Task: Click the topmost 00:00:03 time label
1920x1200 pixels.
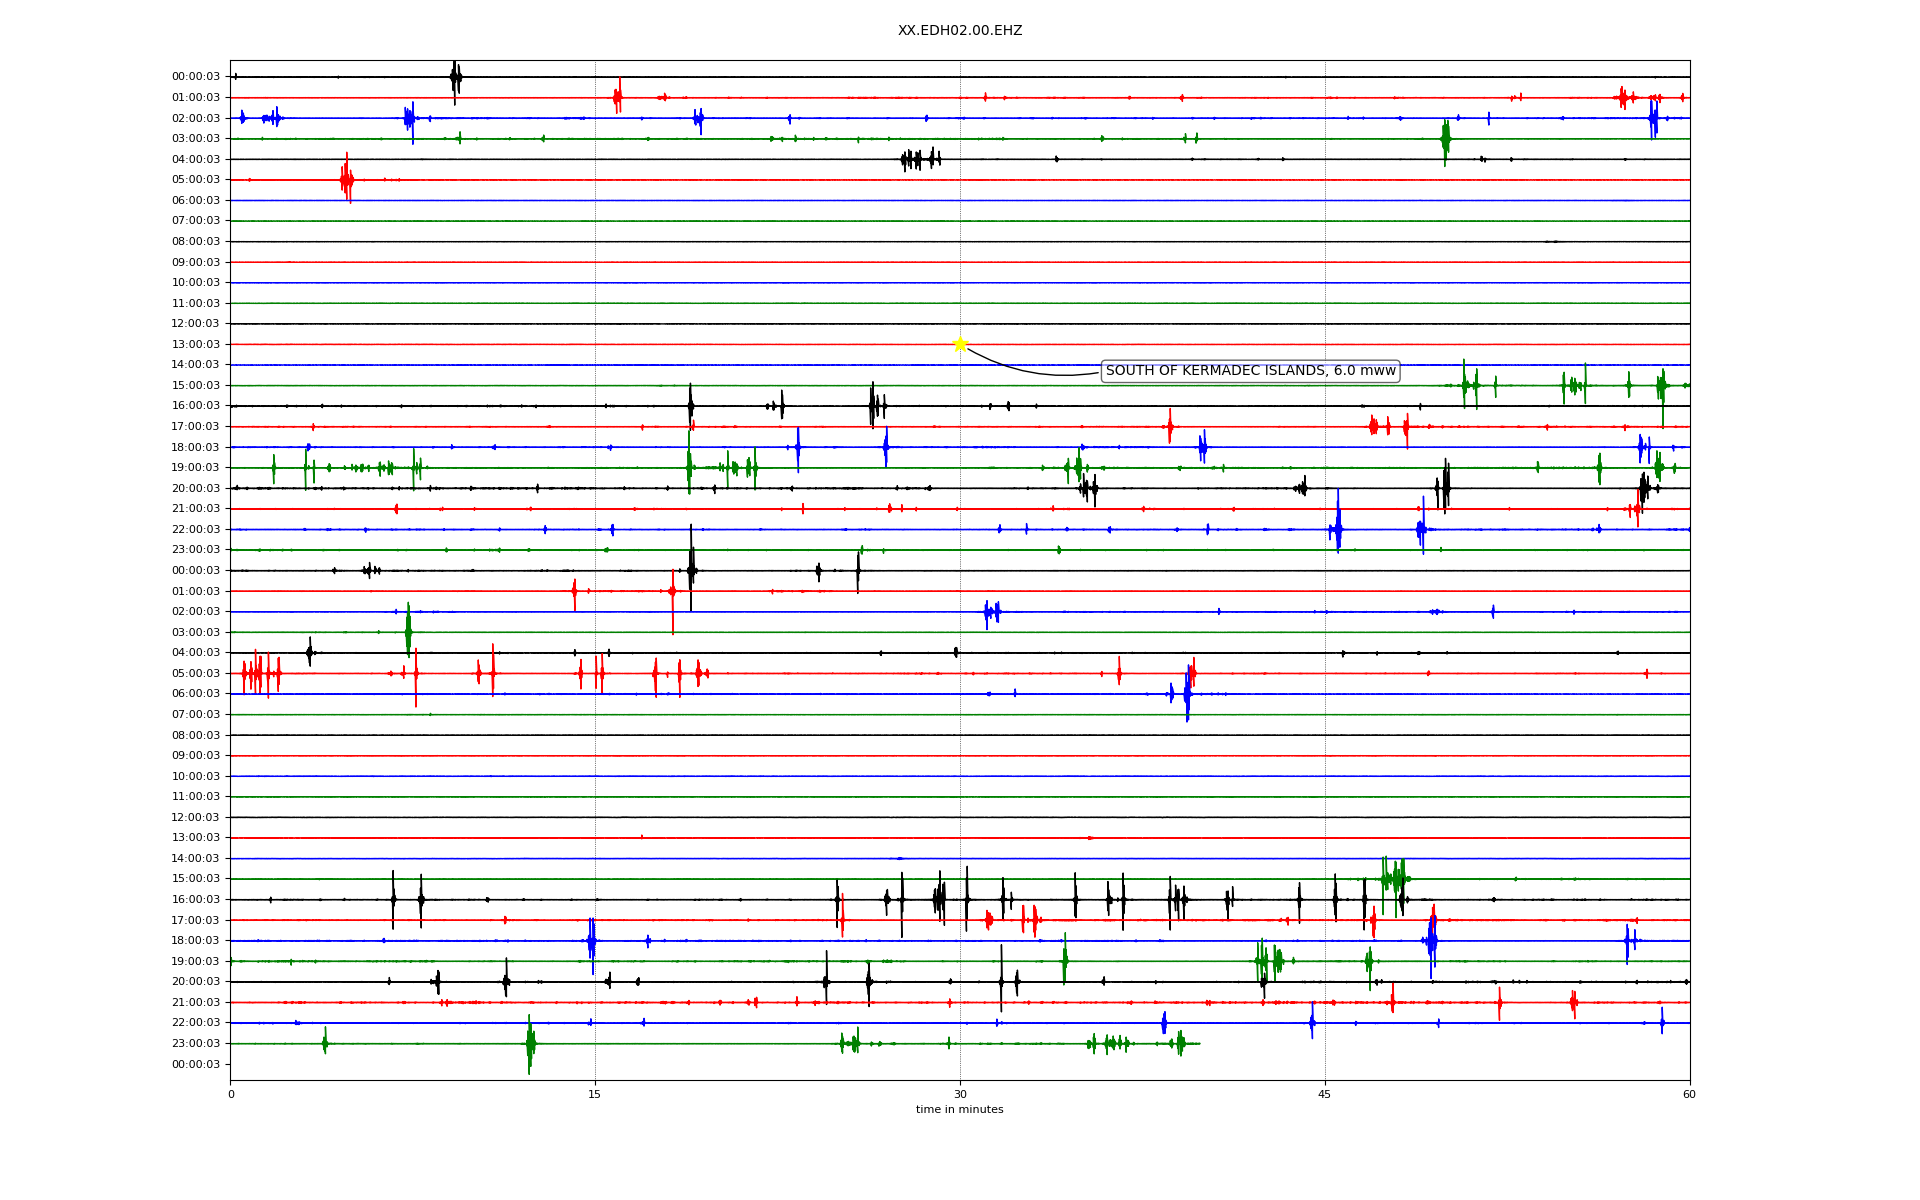Action: 196,77
